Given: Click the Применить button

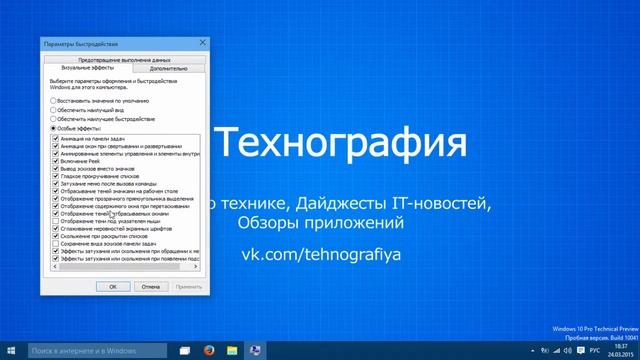Looking at the screenshot, I should click(189, 287).
